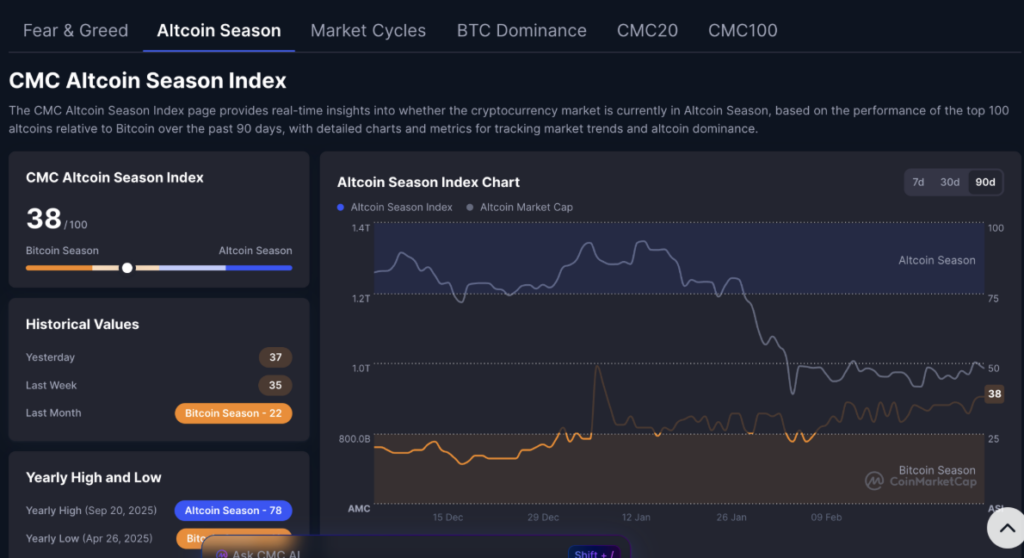Click the white handle on the season slider
The height and width of the screenshot is (558, 1024).
coord(127,268)
